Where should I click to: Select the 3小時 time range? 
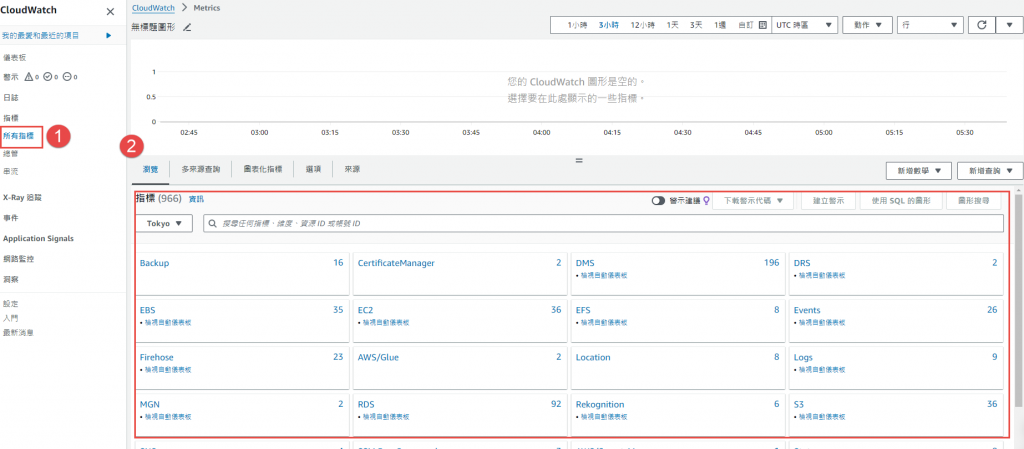pyautogui.click(x=609, y=25)
